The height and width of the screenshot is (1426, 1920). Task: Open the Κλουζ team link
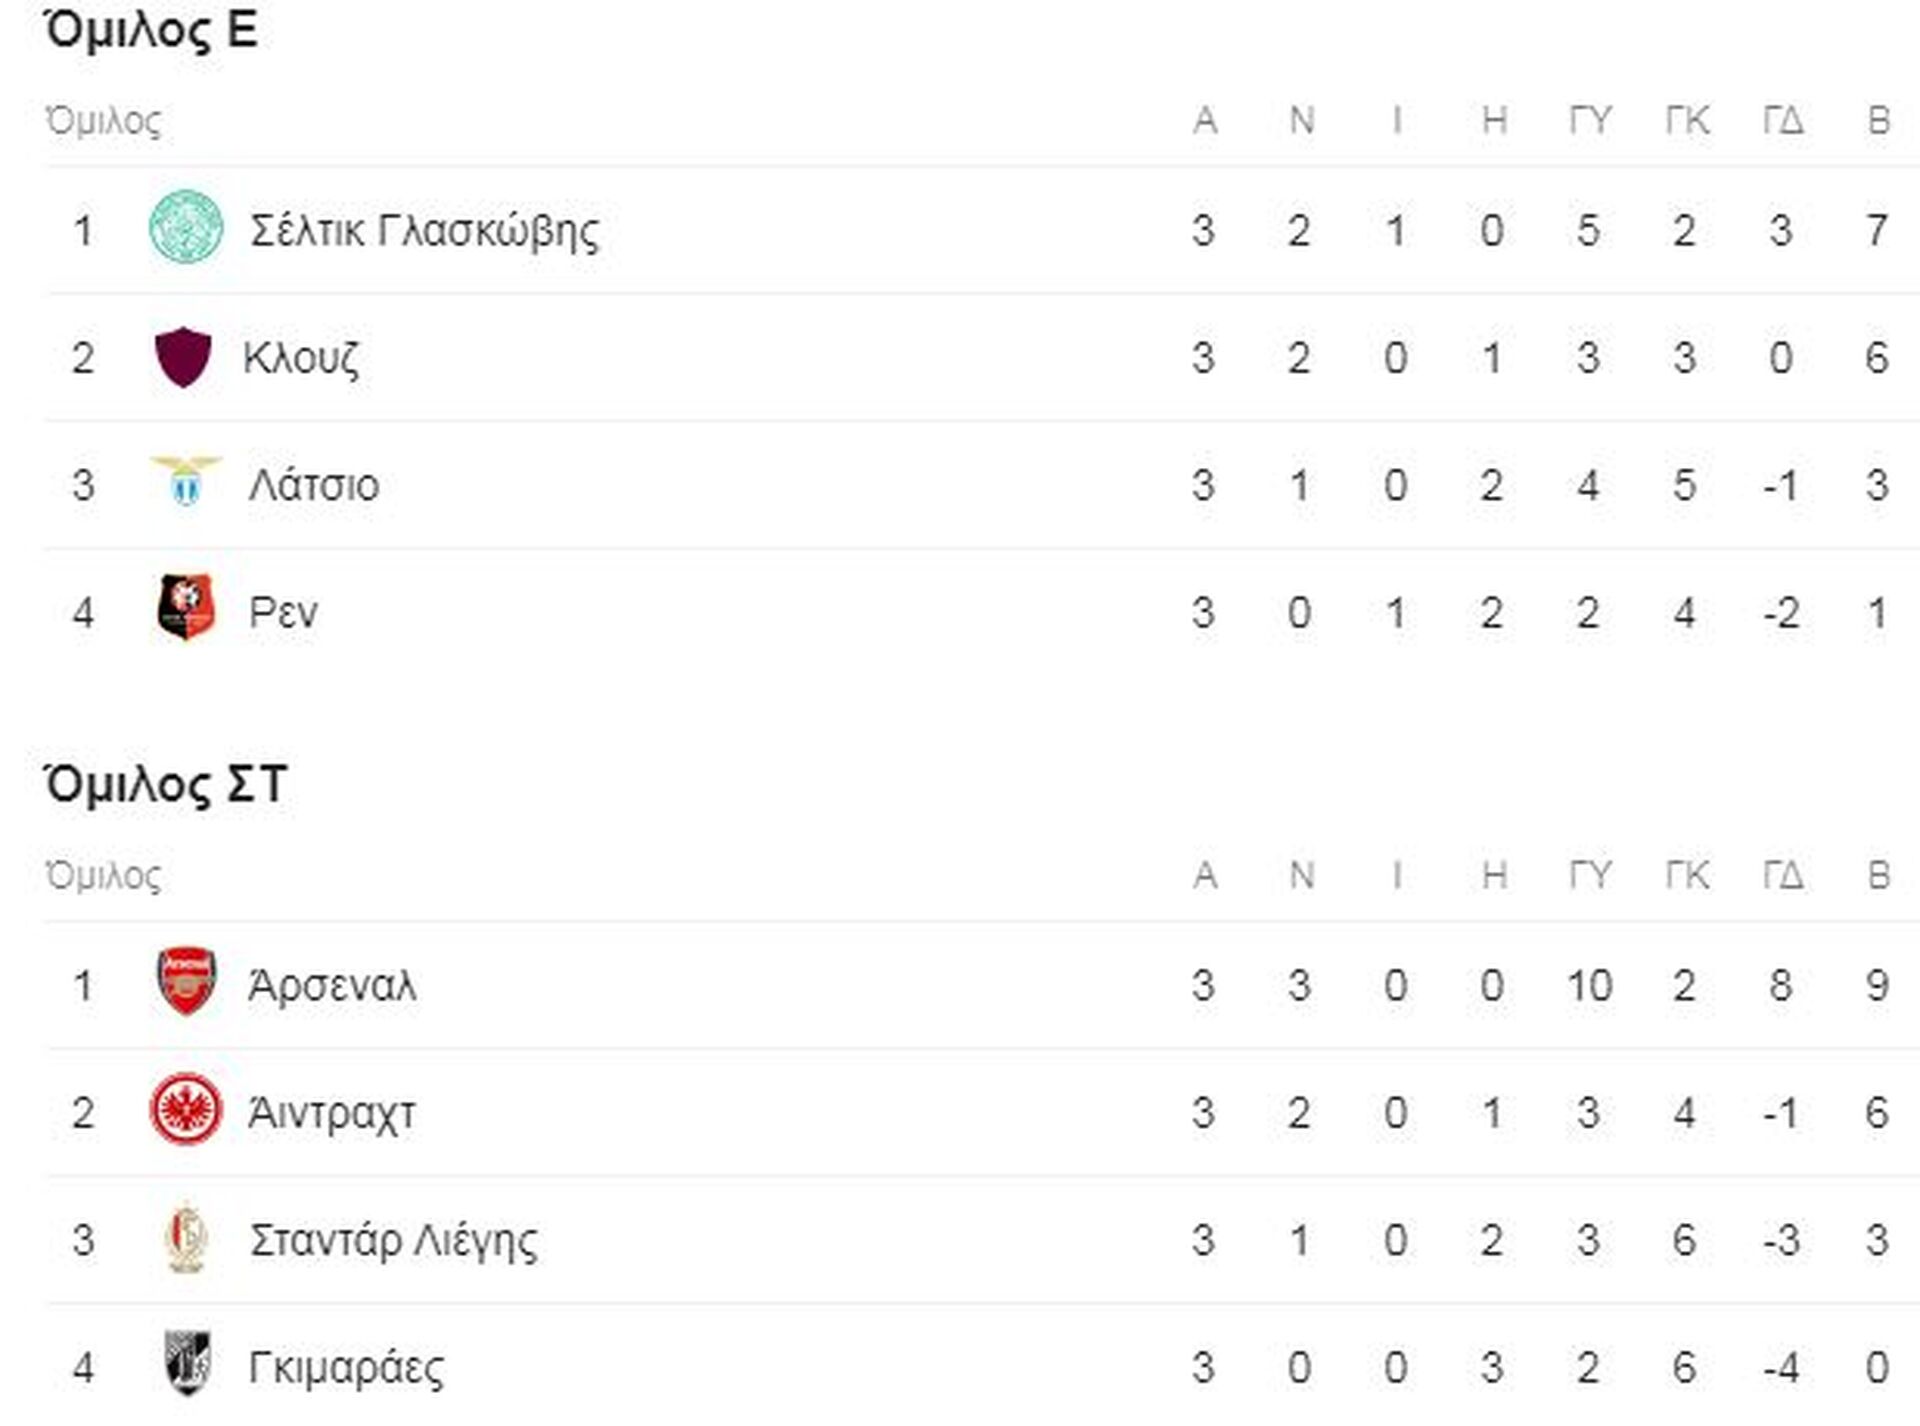(x=301, y=358)
